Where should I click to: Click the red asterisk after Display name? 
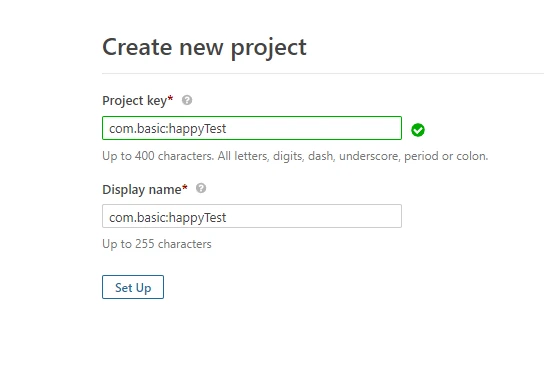point(185,187)
